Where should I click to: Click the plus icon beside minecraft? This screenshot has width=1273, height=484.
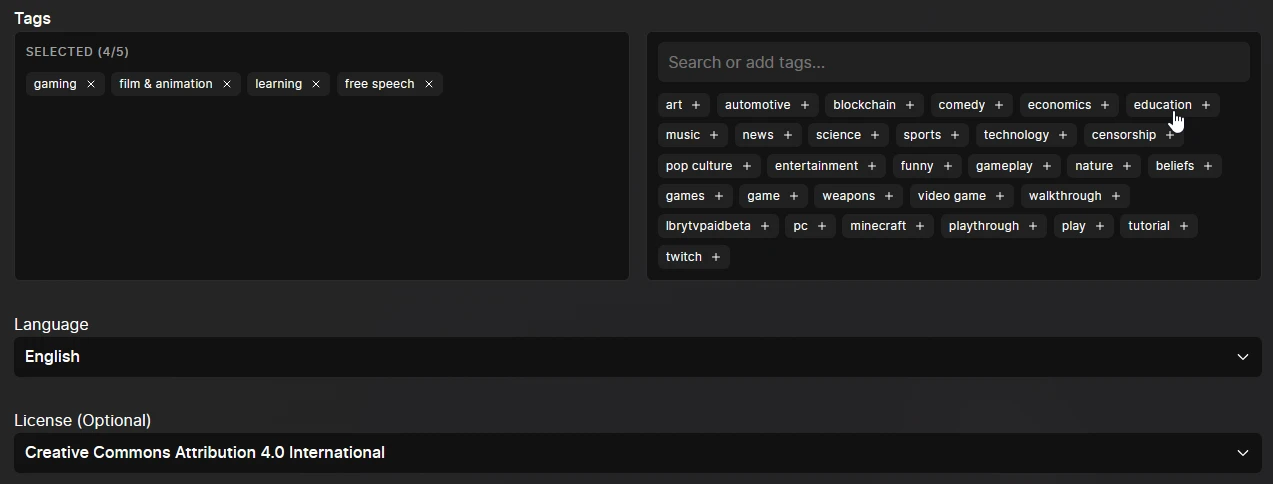[x=920, y=226]
